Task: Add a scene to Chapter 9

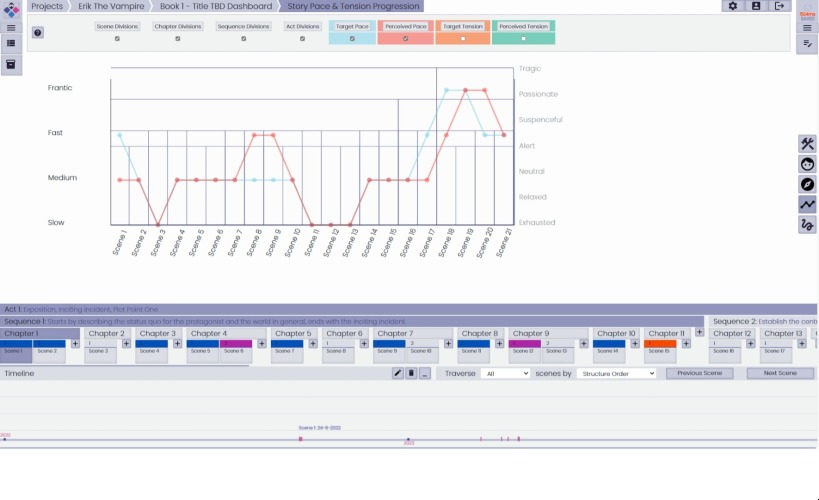Action: [583, 344]
